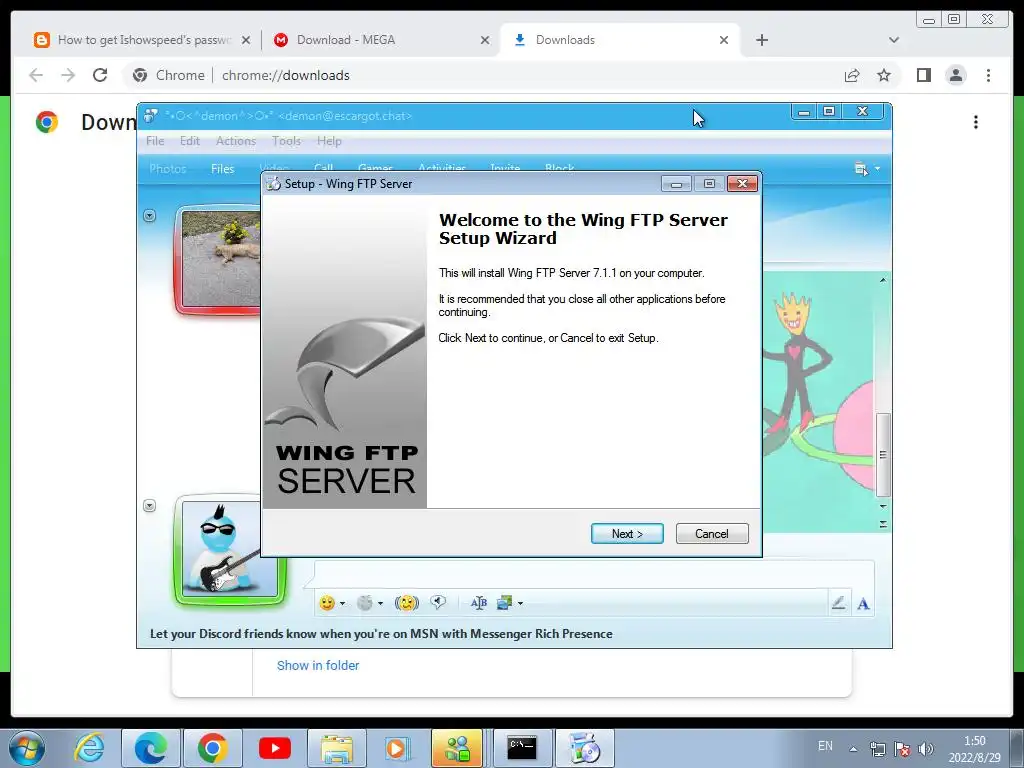Click the Action Center flag tray icon
This screenshot has width=1024, height=768.
coord(902,748)
